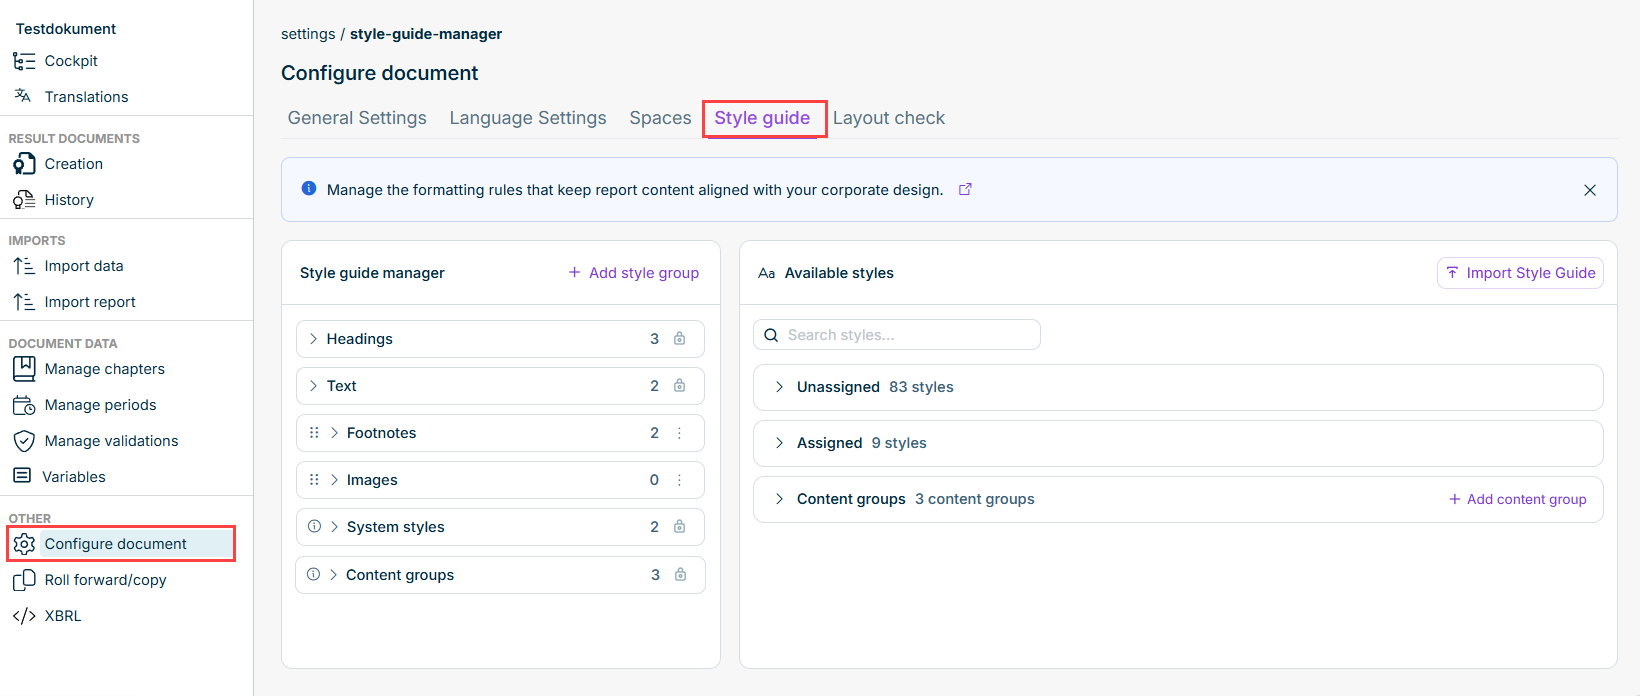
Task: Click the blue info icon in banner
Action: click(309, 188)
